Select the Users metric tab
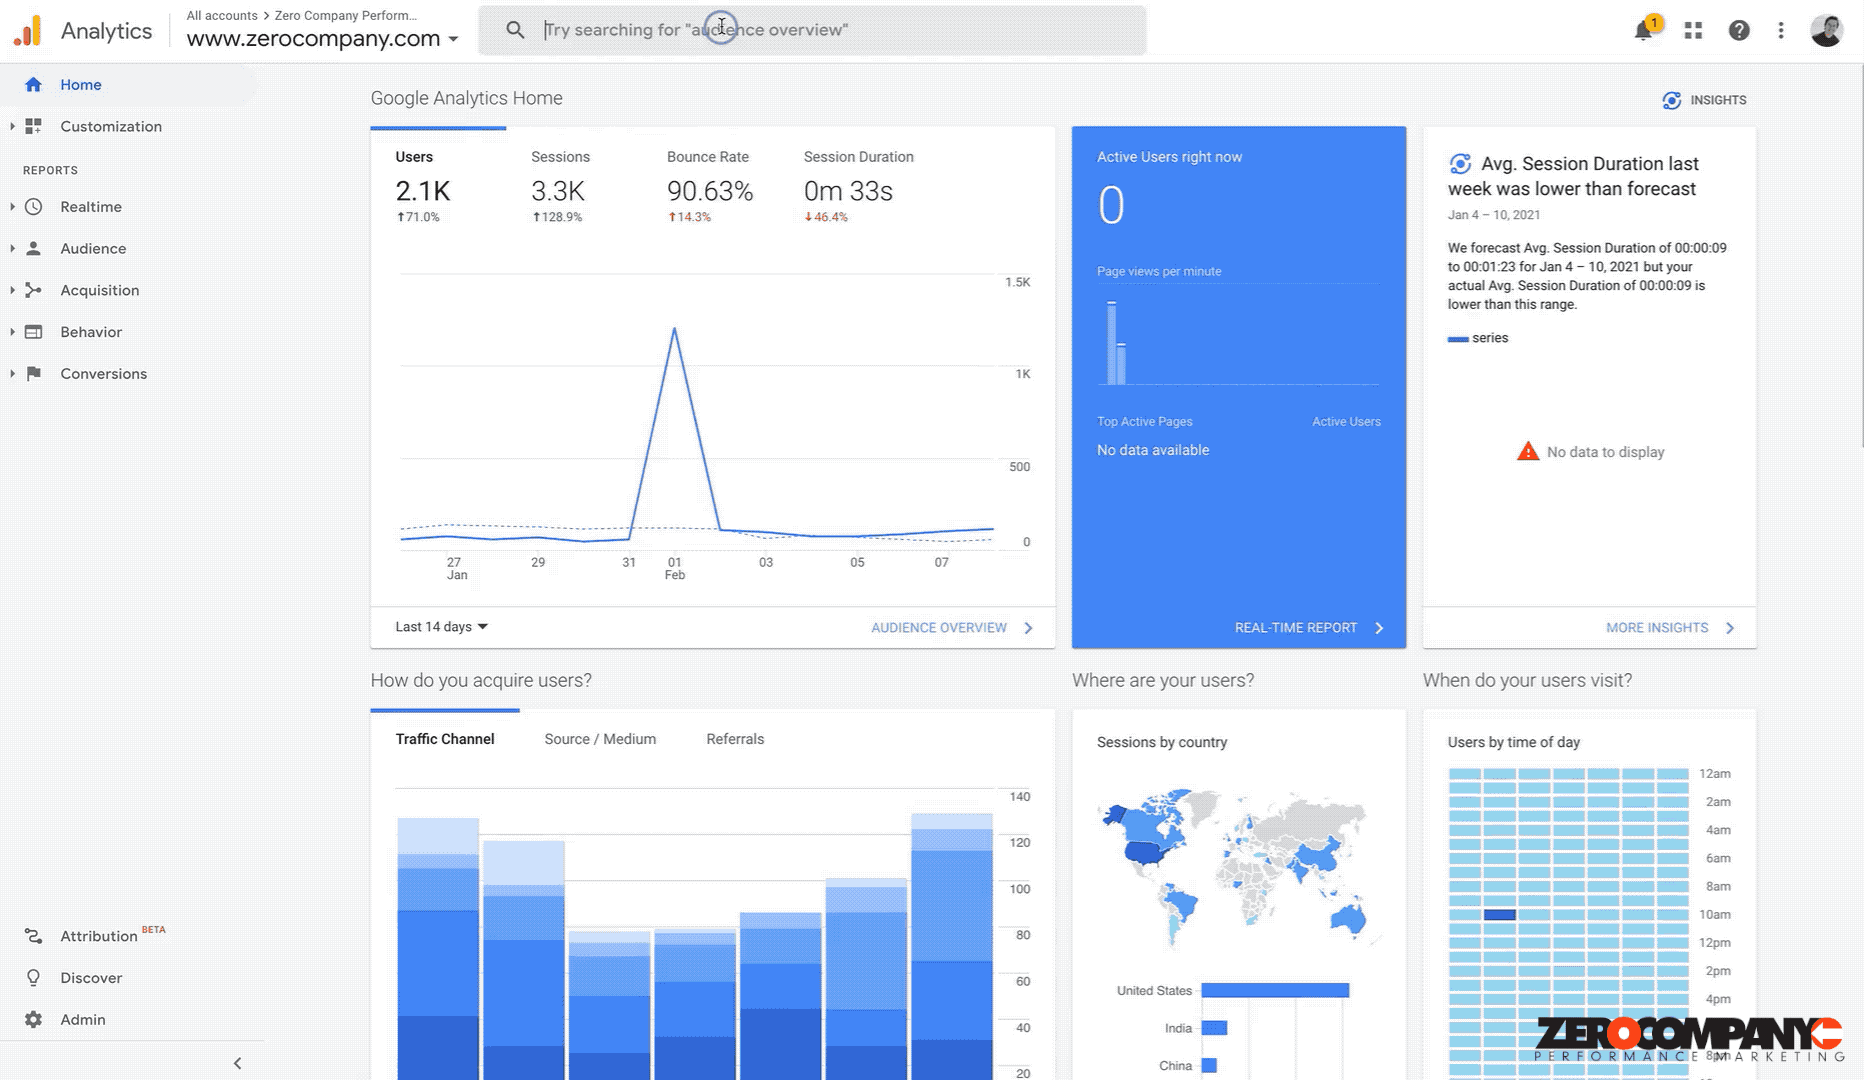1864x1080 pixels. (438, 186)
